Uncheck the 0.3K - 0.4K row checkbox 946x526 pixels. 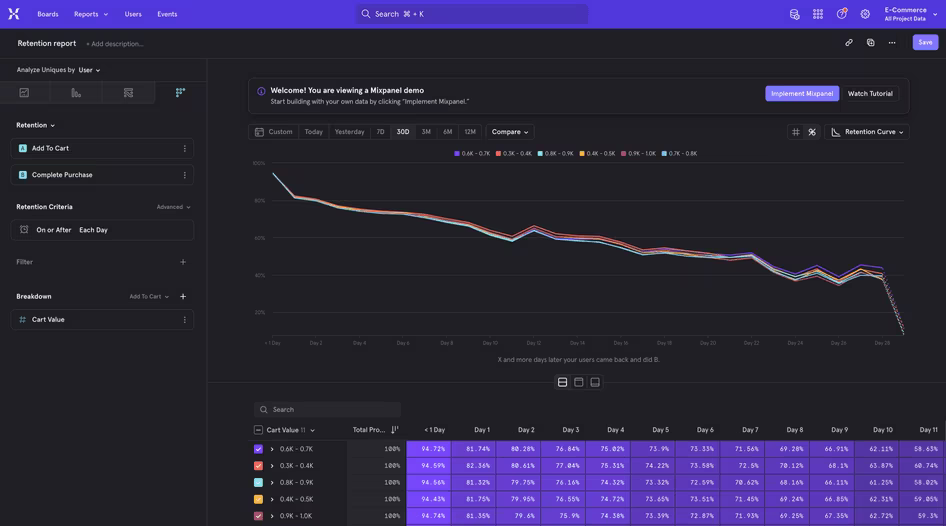pos(258,466)
